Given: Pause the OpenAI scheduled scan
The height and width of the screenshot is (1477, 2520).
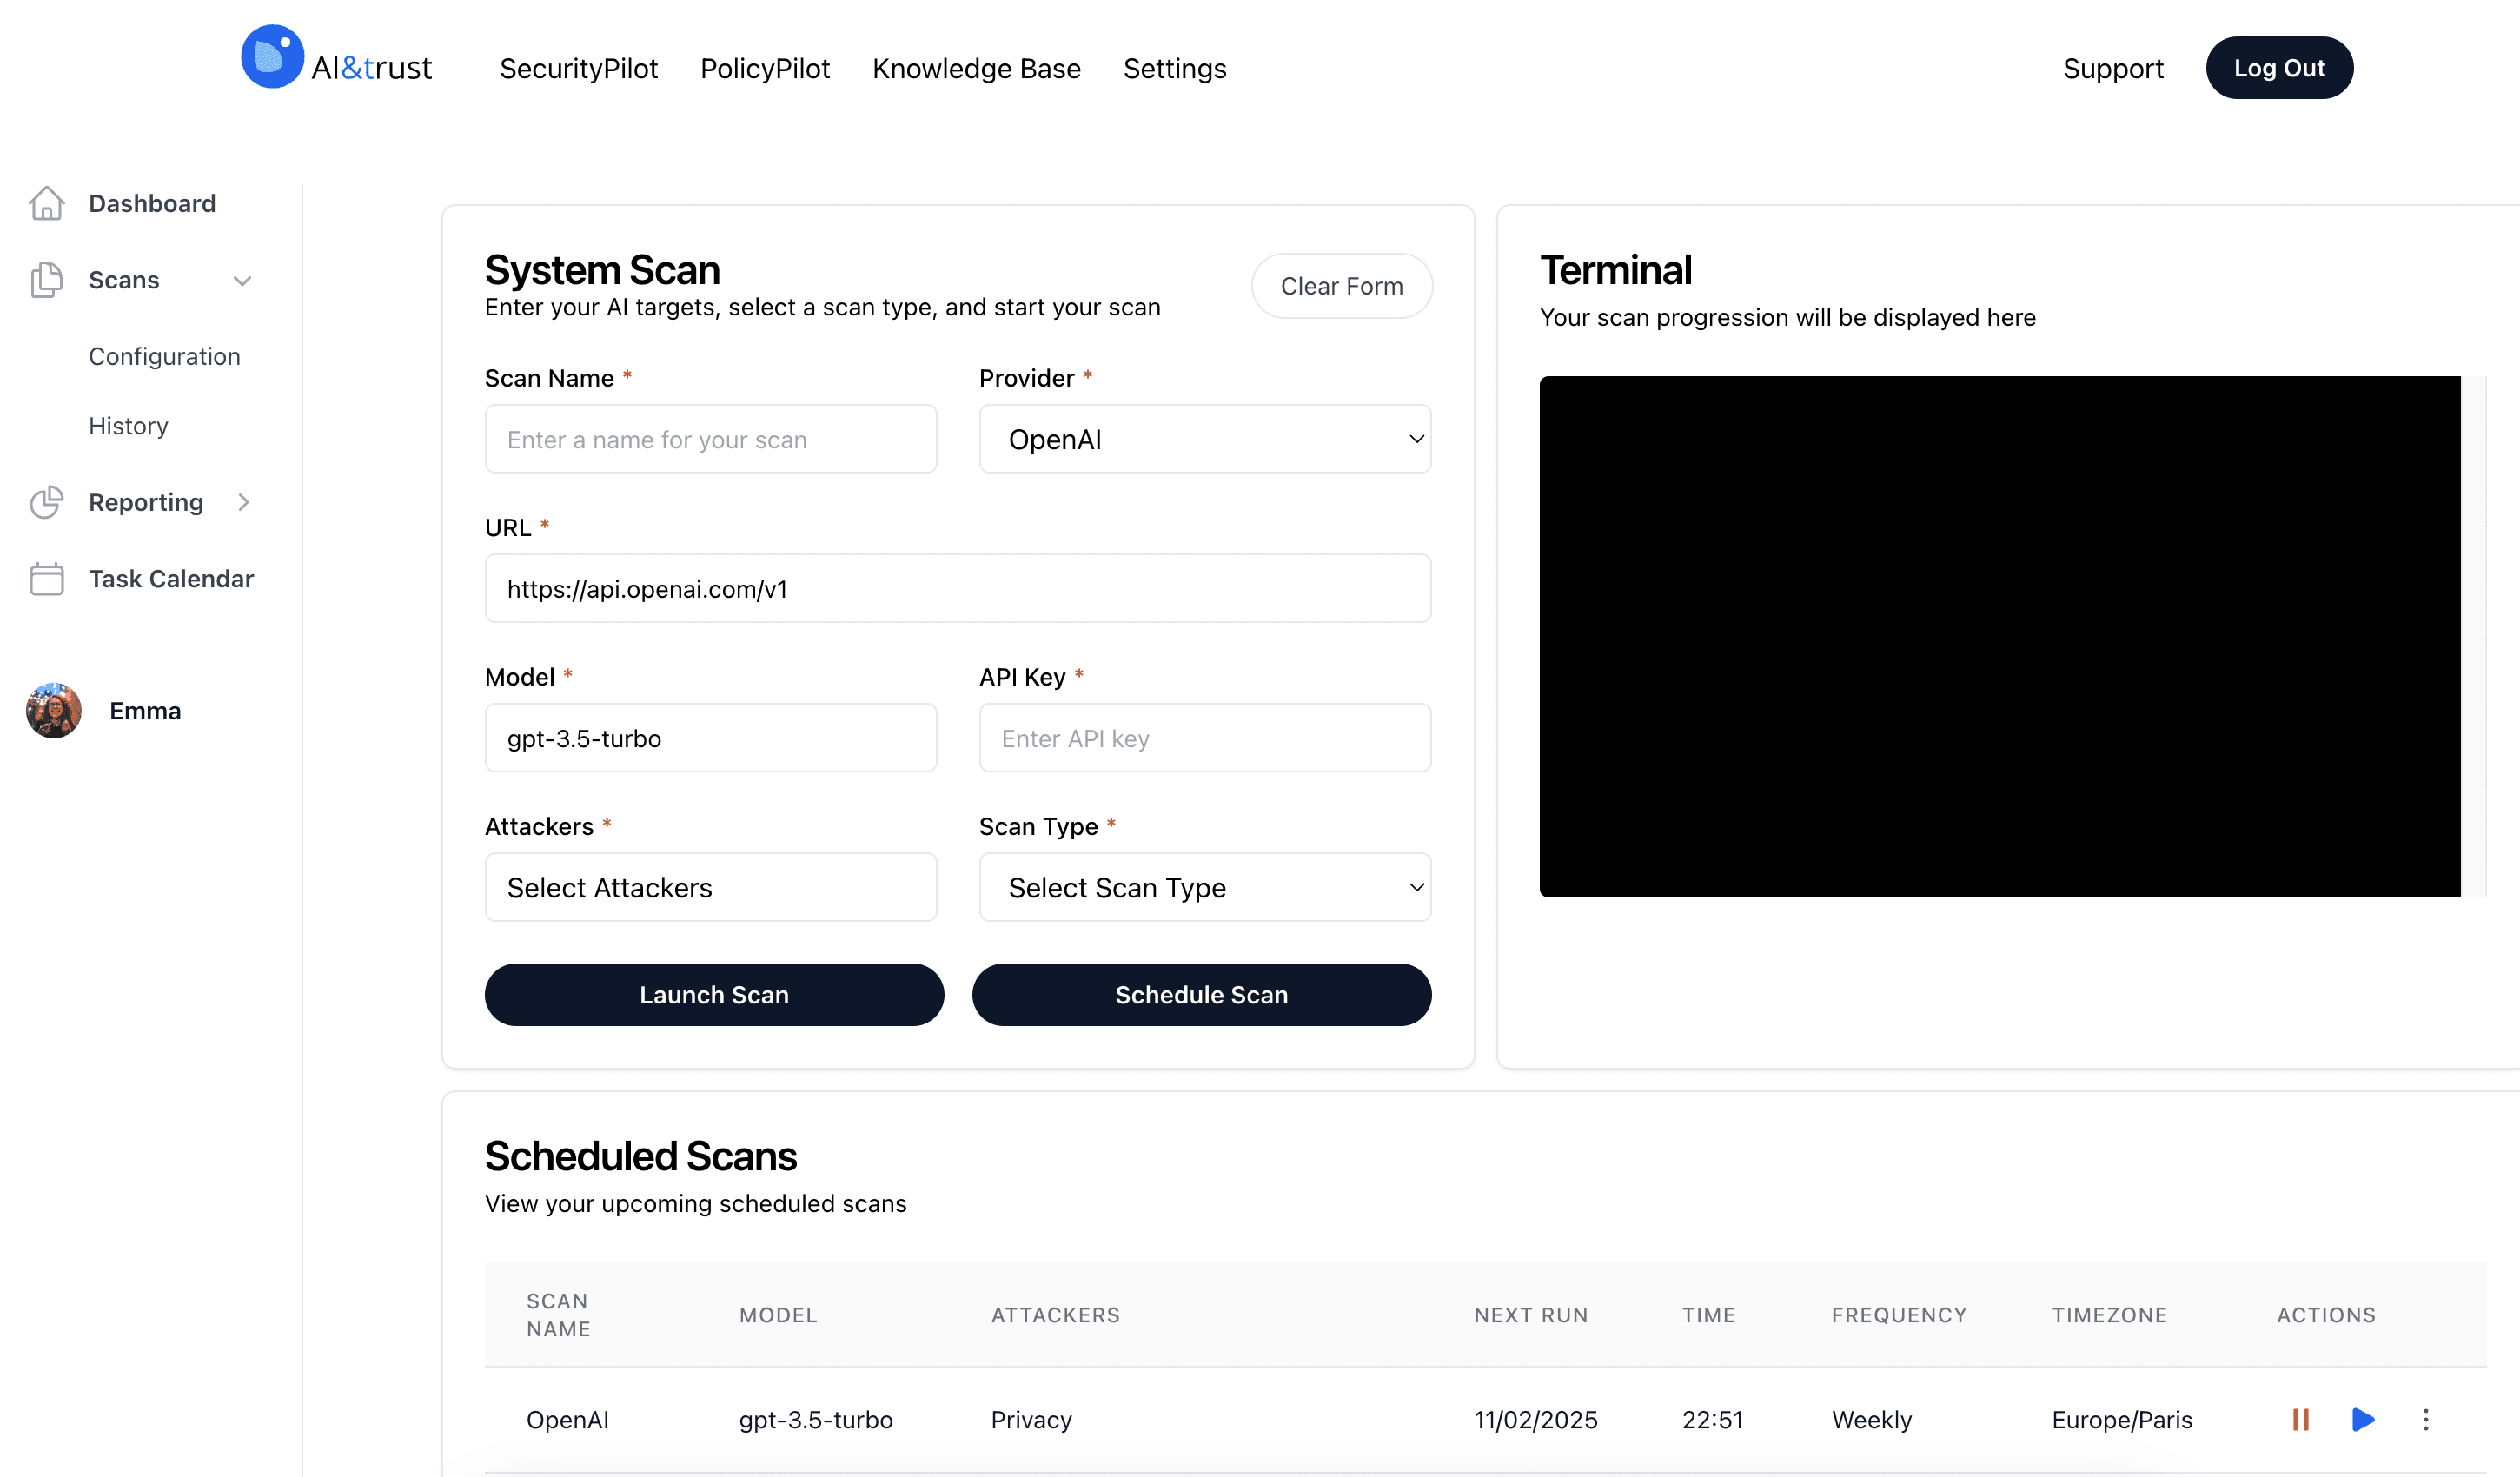Looking at the screenshot, I should pyautogui.click(x=2300, y=1419).
